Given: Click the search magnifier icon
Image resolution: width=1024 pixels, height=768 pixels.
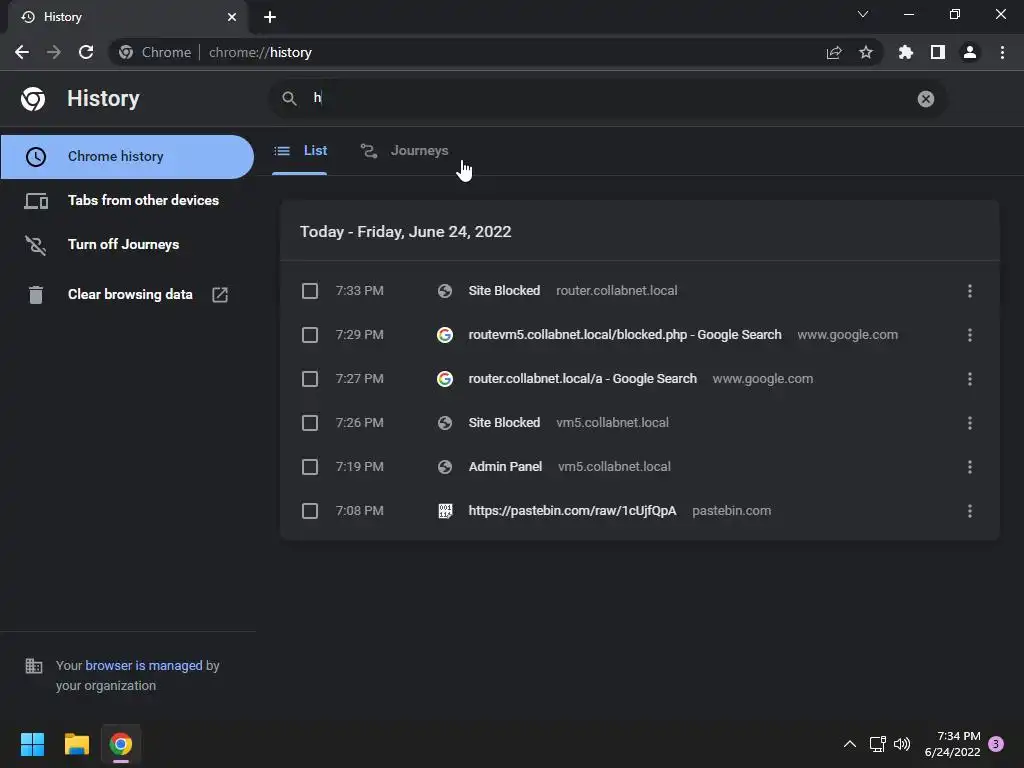Looking at the screenshot, I should point(289,99).
